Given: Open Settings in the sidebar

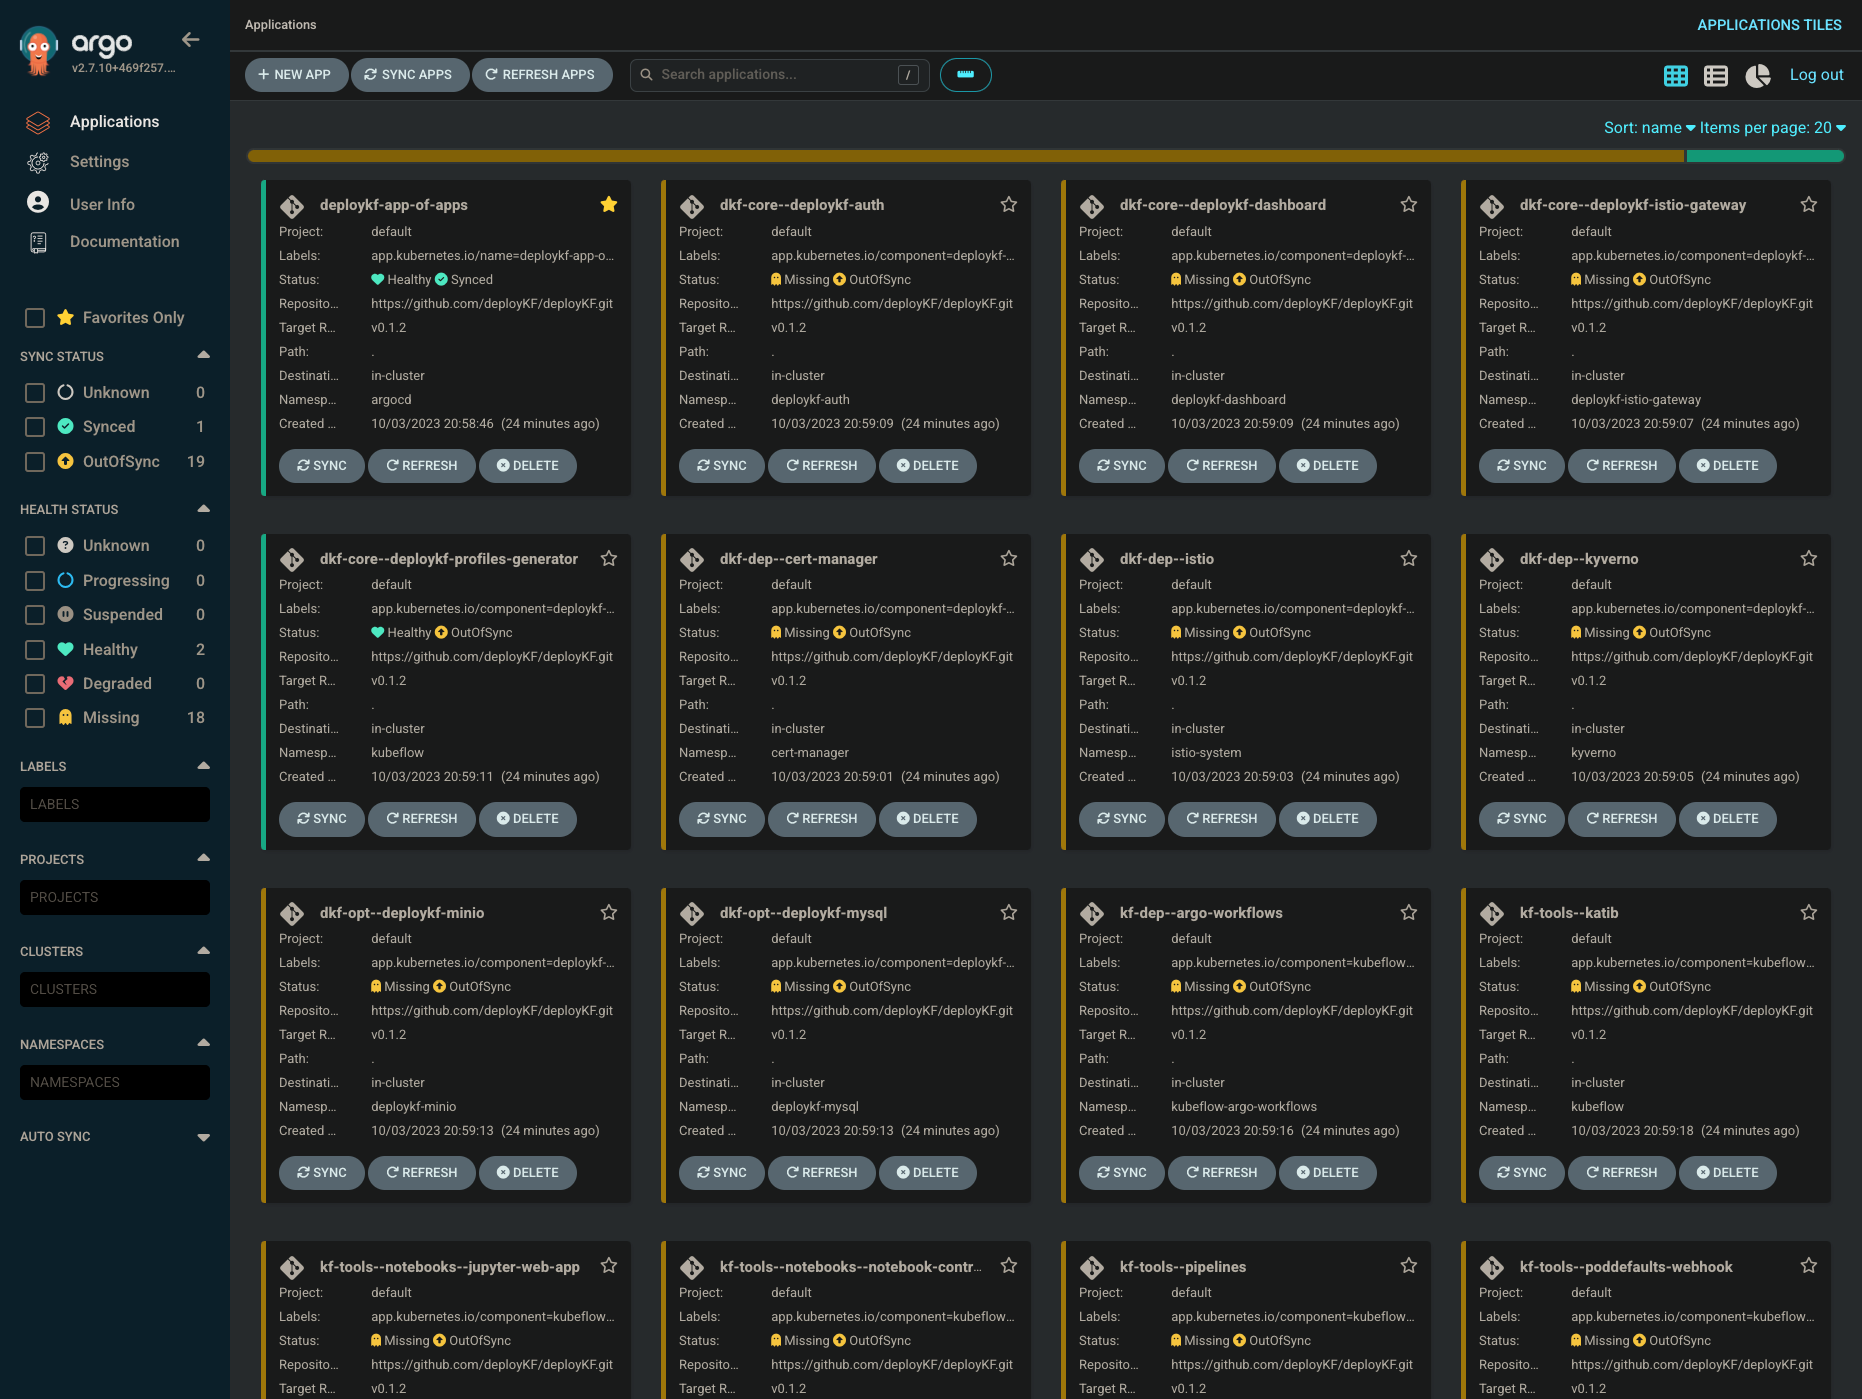Looking at the screenshot, I should click(x=99, y=162).
